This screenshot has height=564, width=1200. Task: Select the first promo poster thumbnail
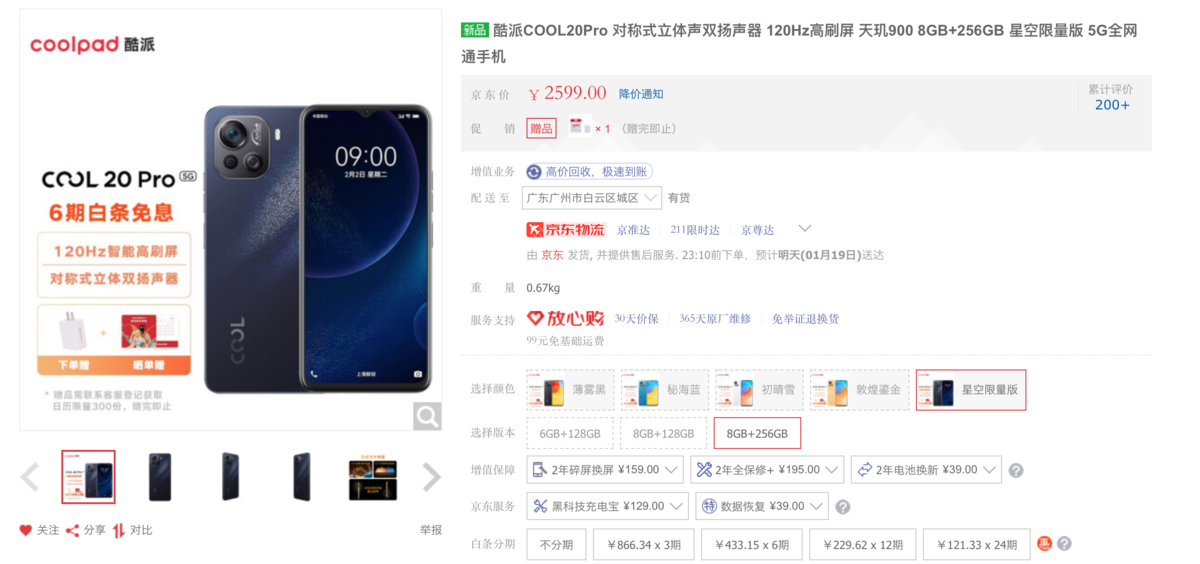(x=89, y=477)
